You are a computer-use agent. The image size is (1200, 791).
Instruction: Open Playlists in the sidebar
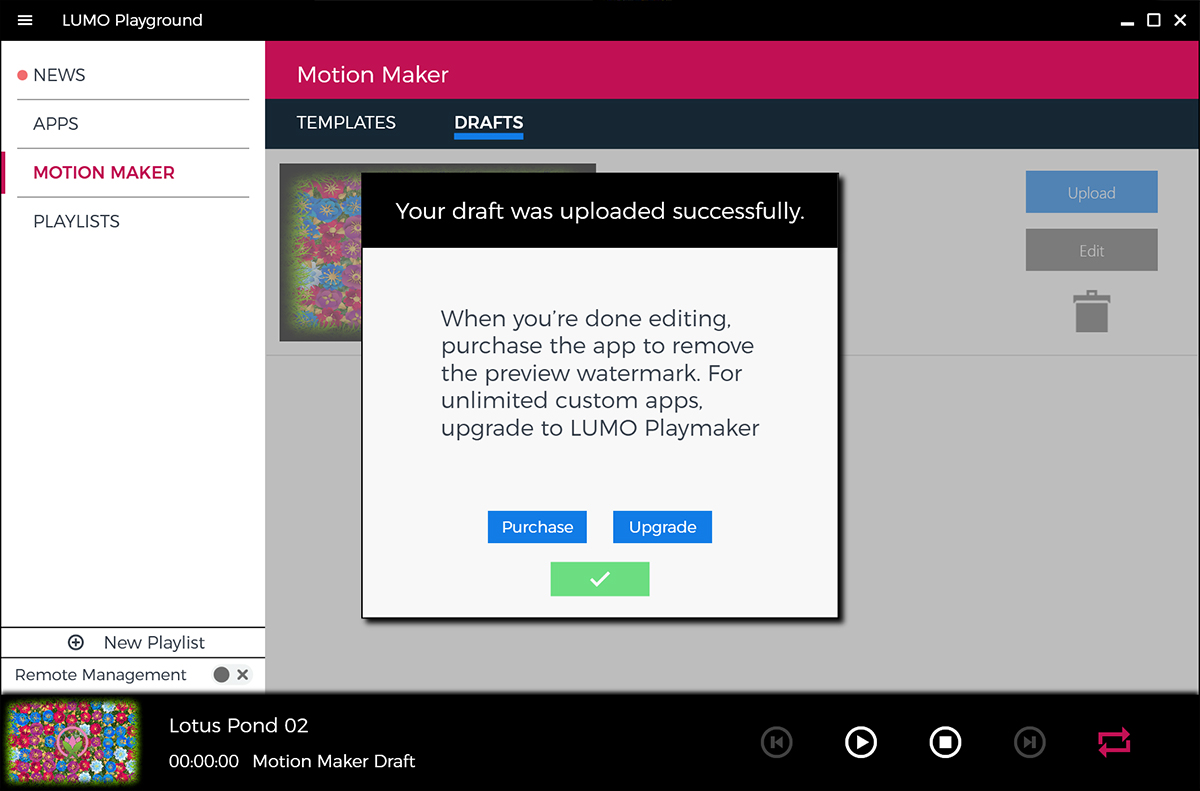76,221
